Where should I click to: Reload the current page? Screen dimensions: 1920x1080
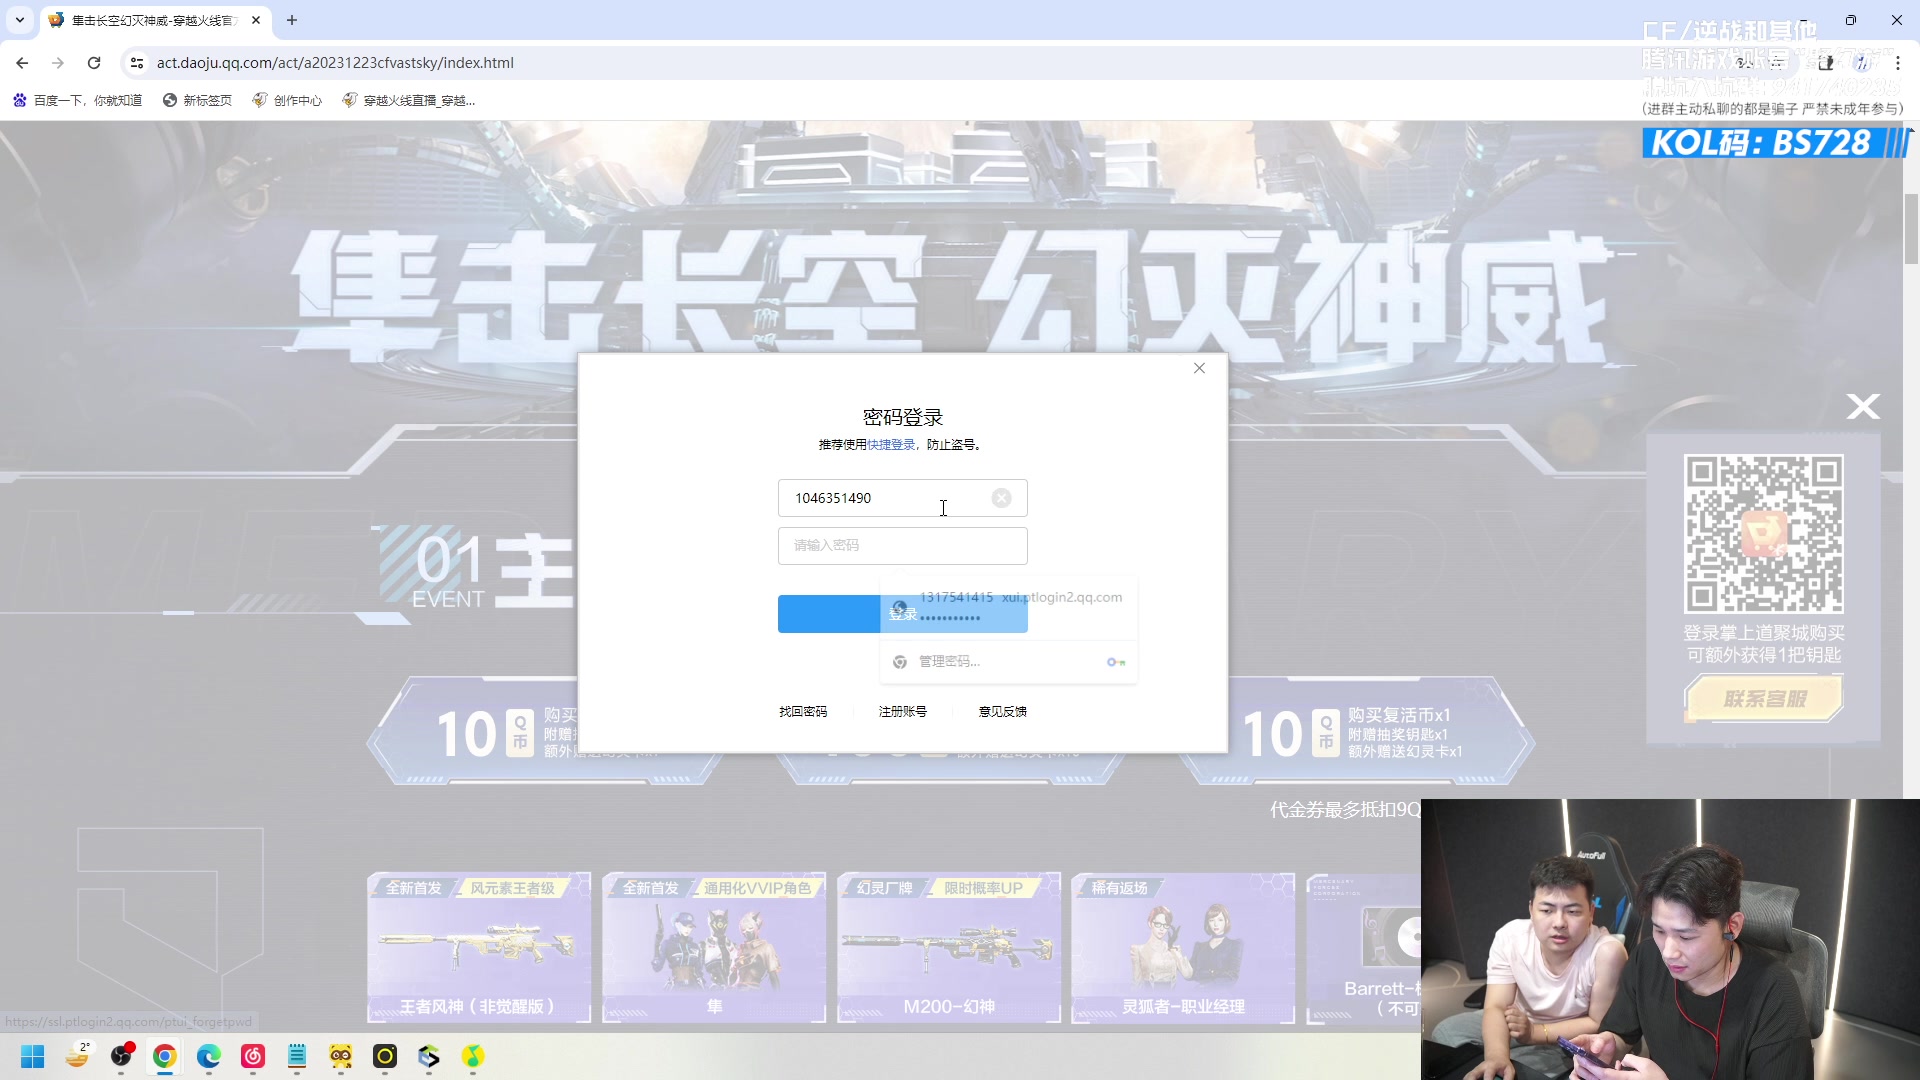(94, 63)
